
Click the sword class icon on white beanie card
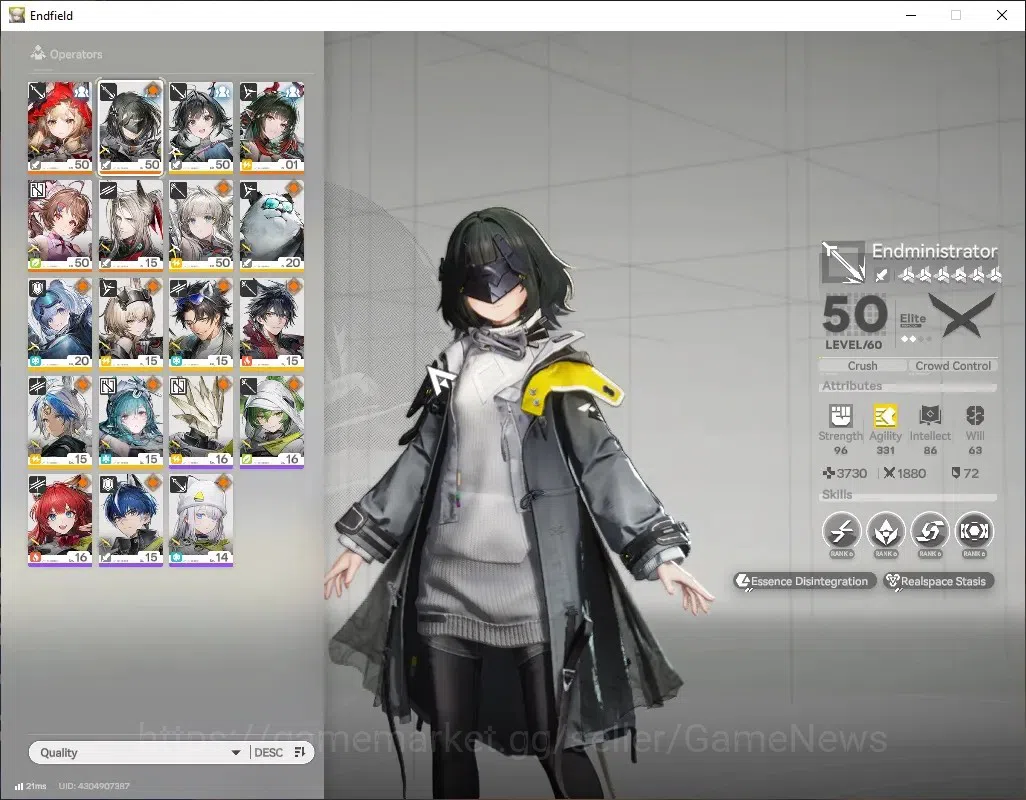click(178, 484)
